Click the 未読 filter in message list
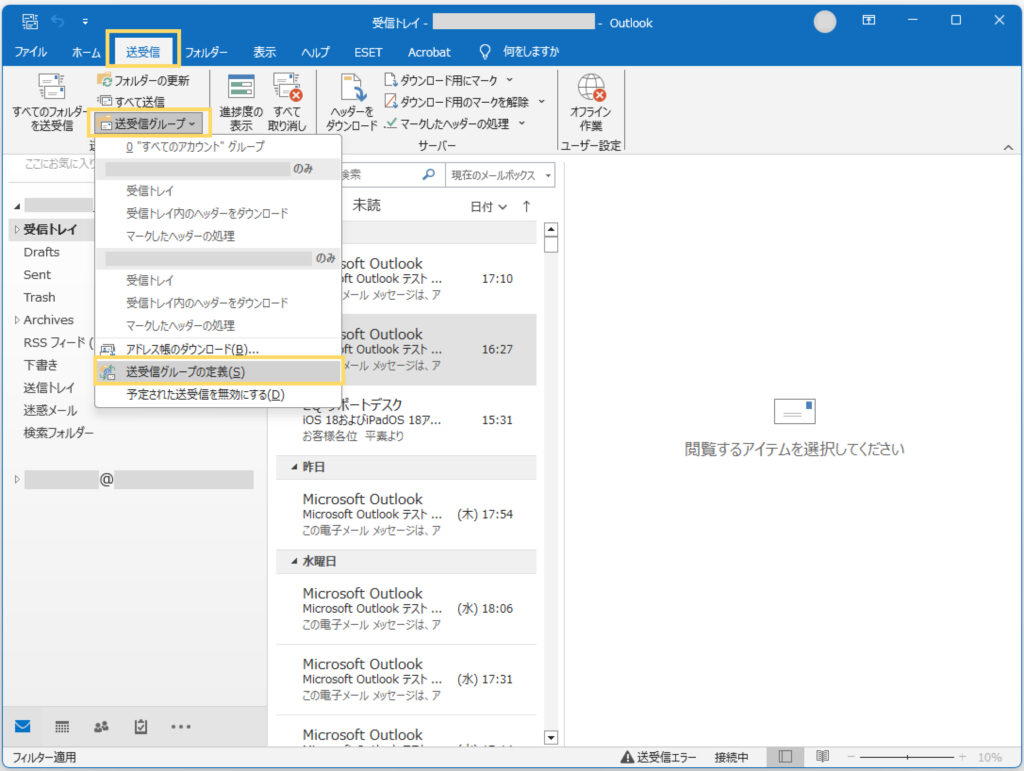 (x=366, y=206)
